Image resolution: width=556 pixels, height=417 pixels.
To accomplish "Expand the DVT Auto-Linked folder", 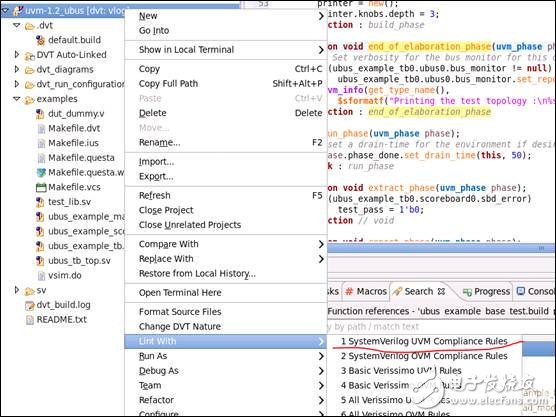I will pyautogui.click(x=16, y=55).
